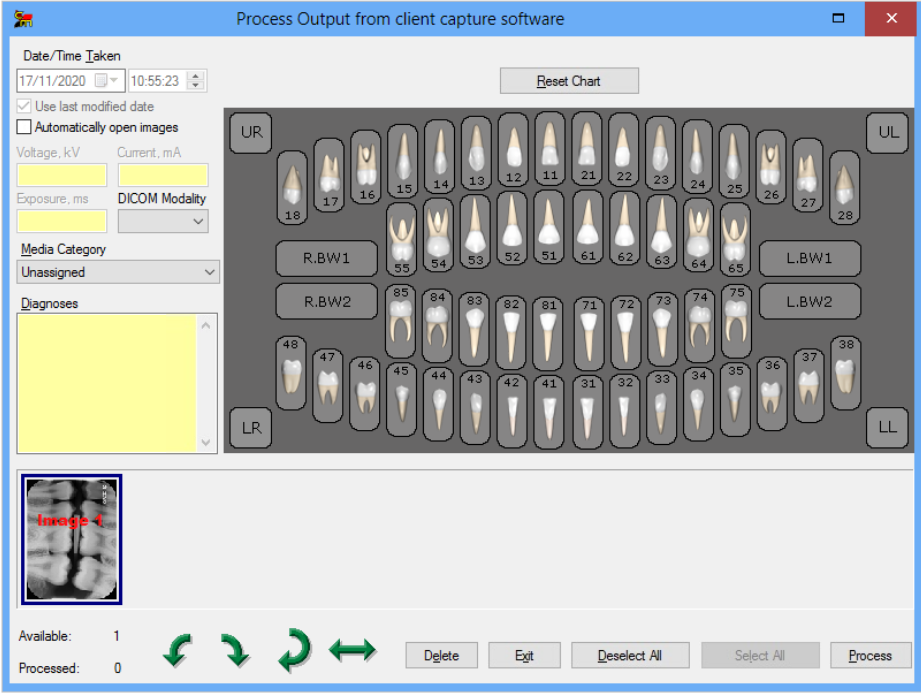Select tooth 21 on the chart
921x694 pixels.
tap(587, 149)
